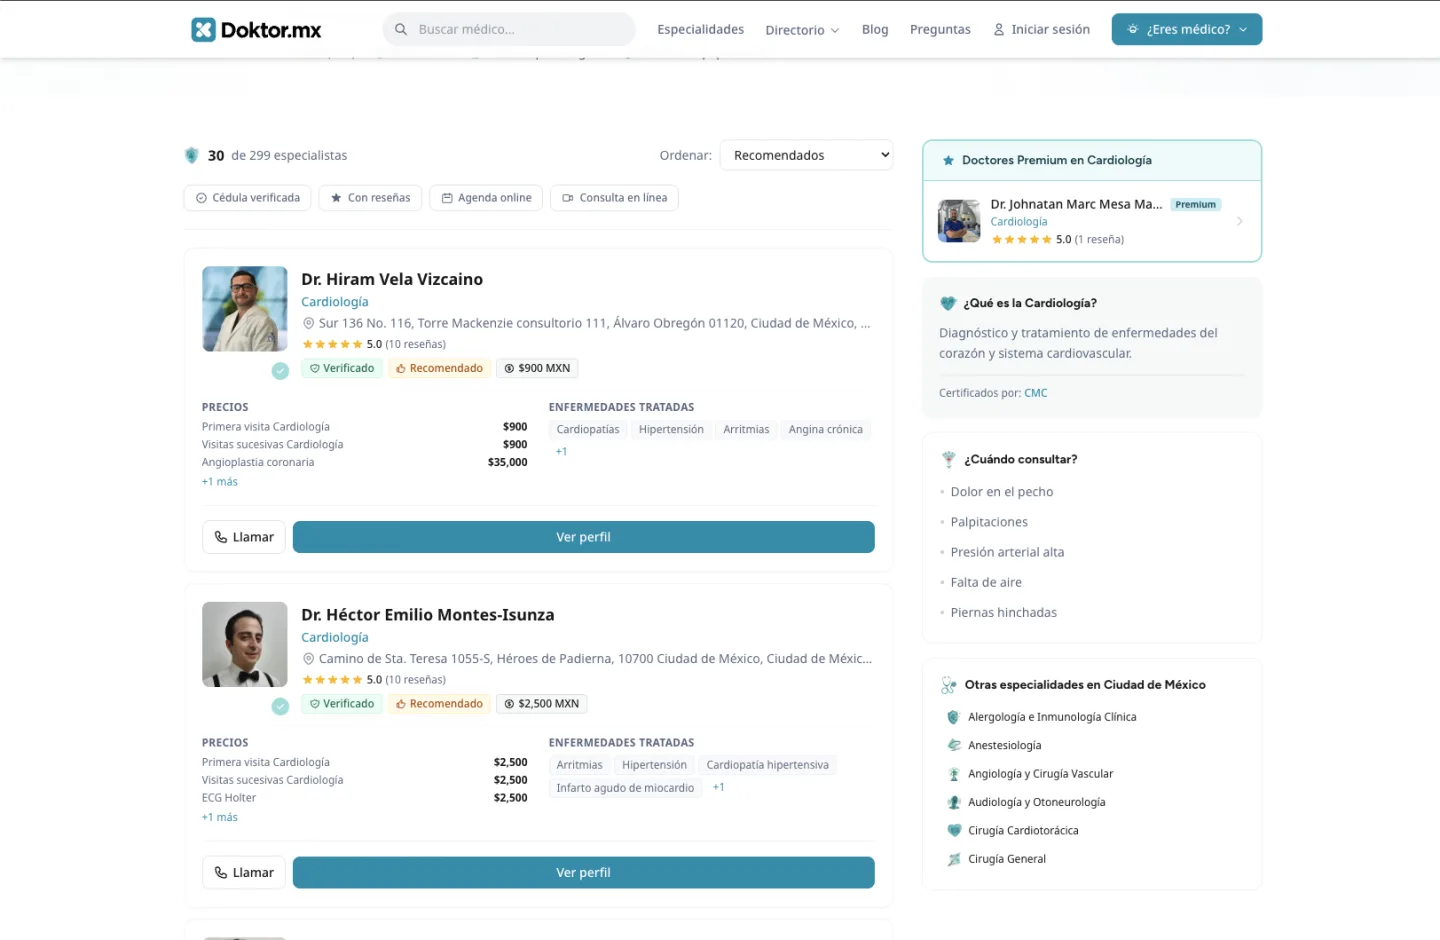Toggle the Consulta en línea filter
This screenshot has height=940, width=1440.
615,198
